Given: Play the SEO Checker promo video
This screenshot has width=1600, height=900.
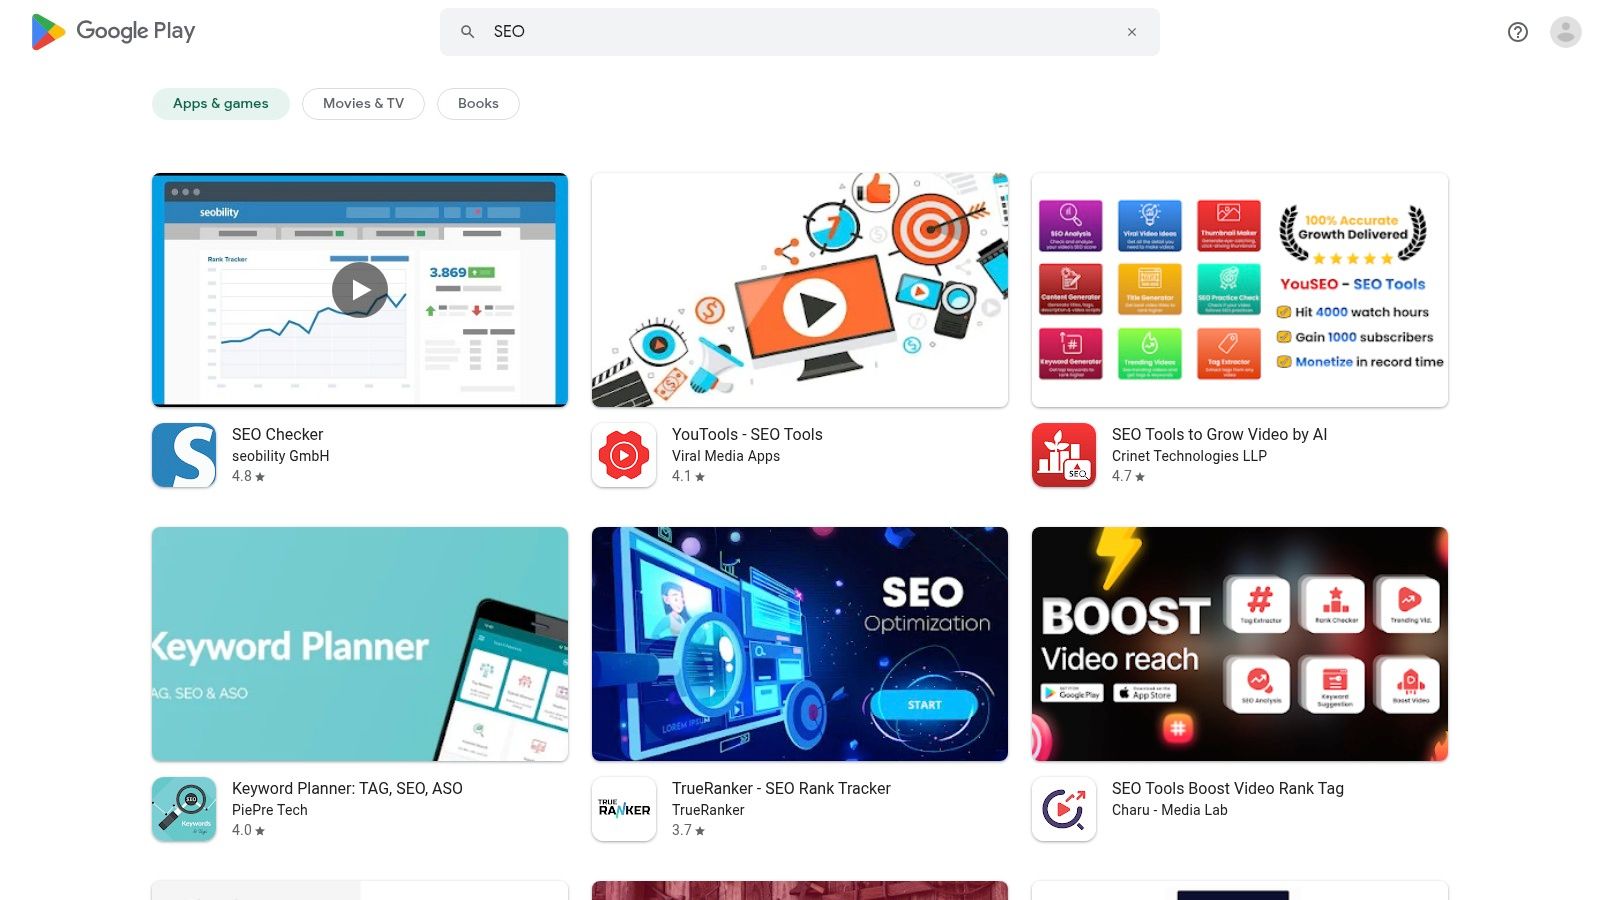Looking at the screenshot, I should (x=359, y=289).
